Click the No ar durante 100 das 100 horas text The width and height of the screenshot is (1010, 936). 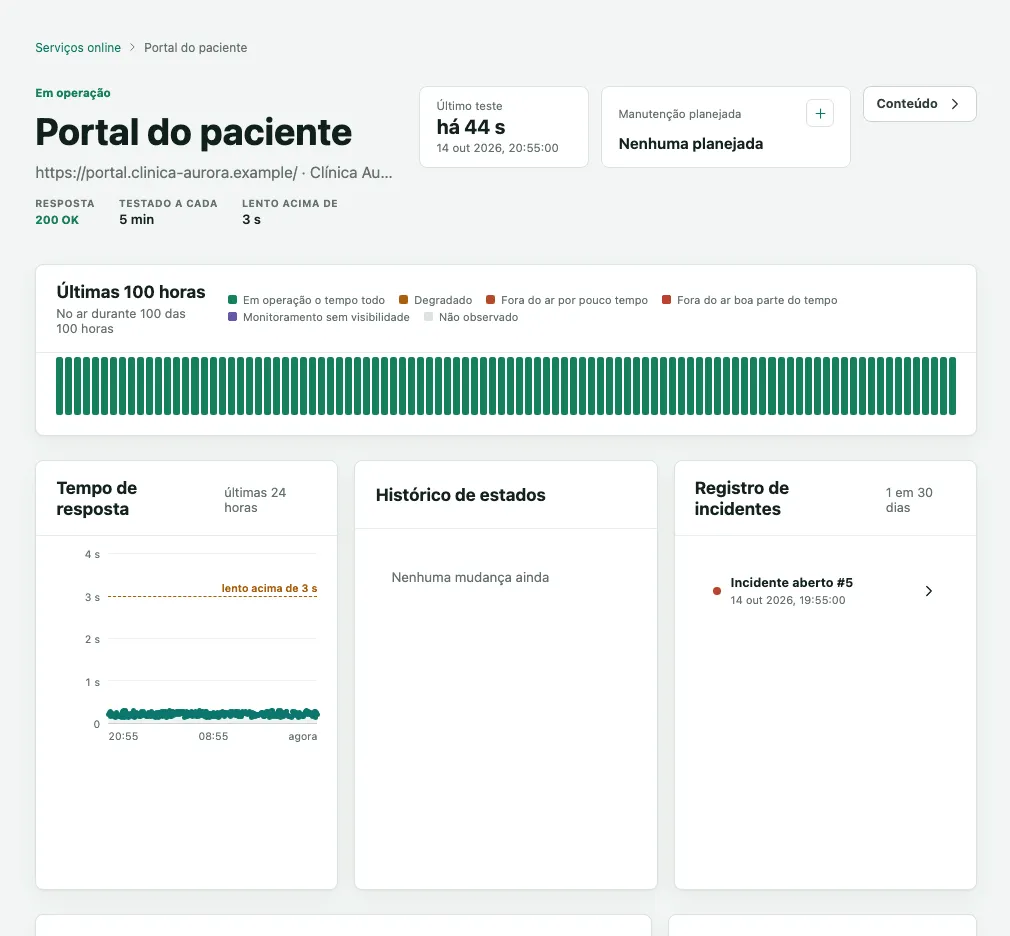click(x=120, y=321)
